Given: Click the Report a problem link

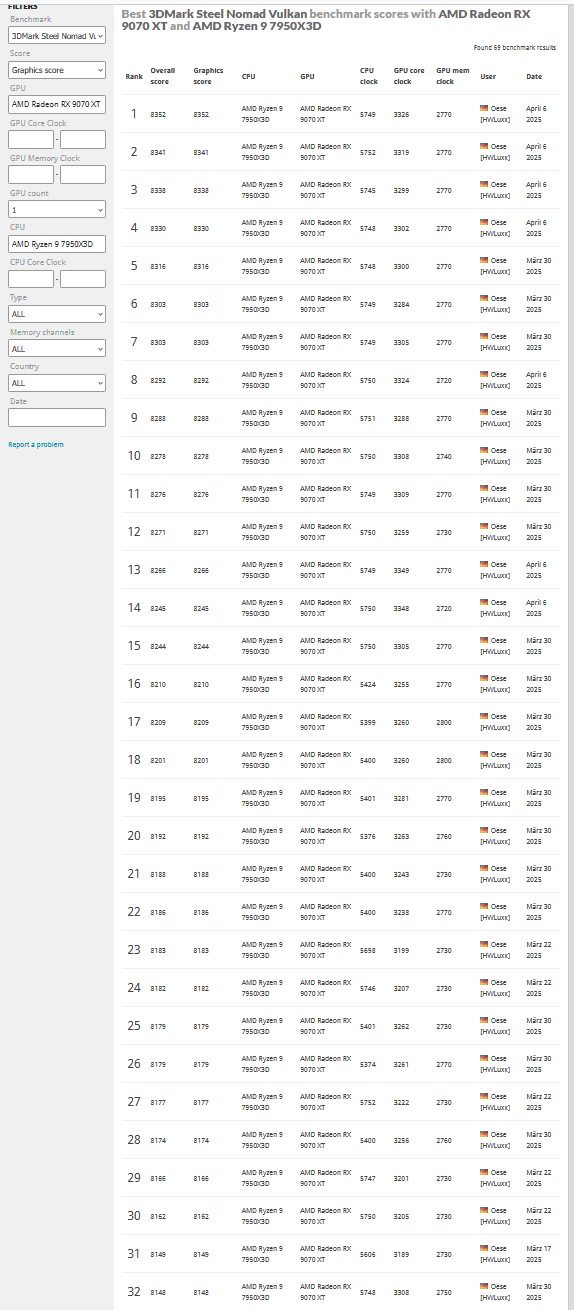Looking at the screenshot, I should (x=35, y=444).
